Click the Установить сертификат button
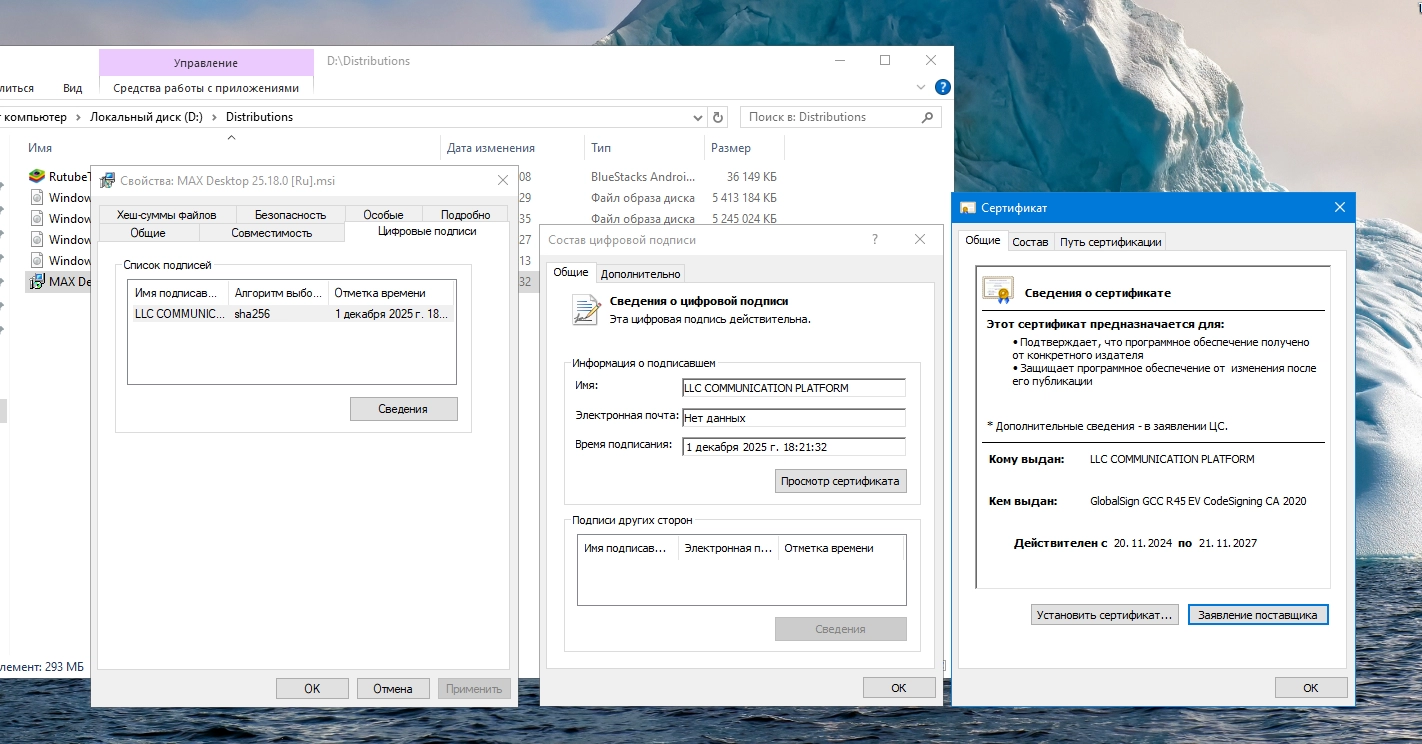This screenshot has width=1422, height=744. [1104, 615]
